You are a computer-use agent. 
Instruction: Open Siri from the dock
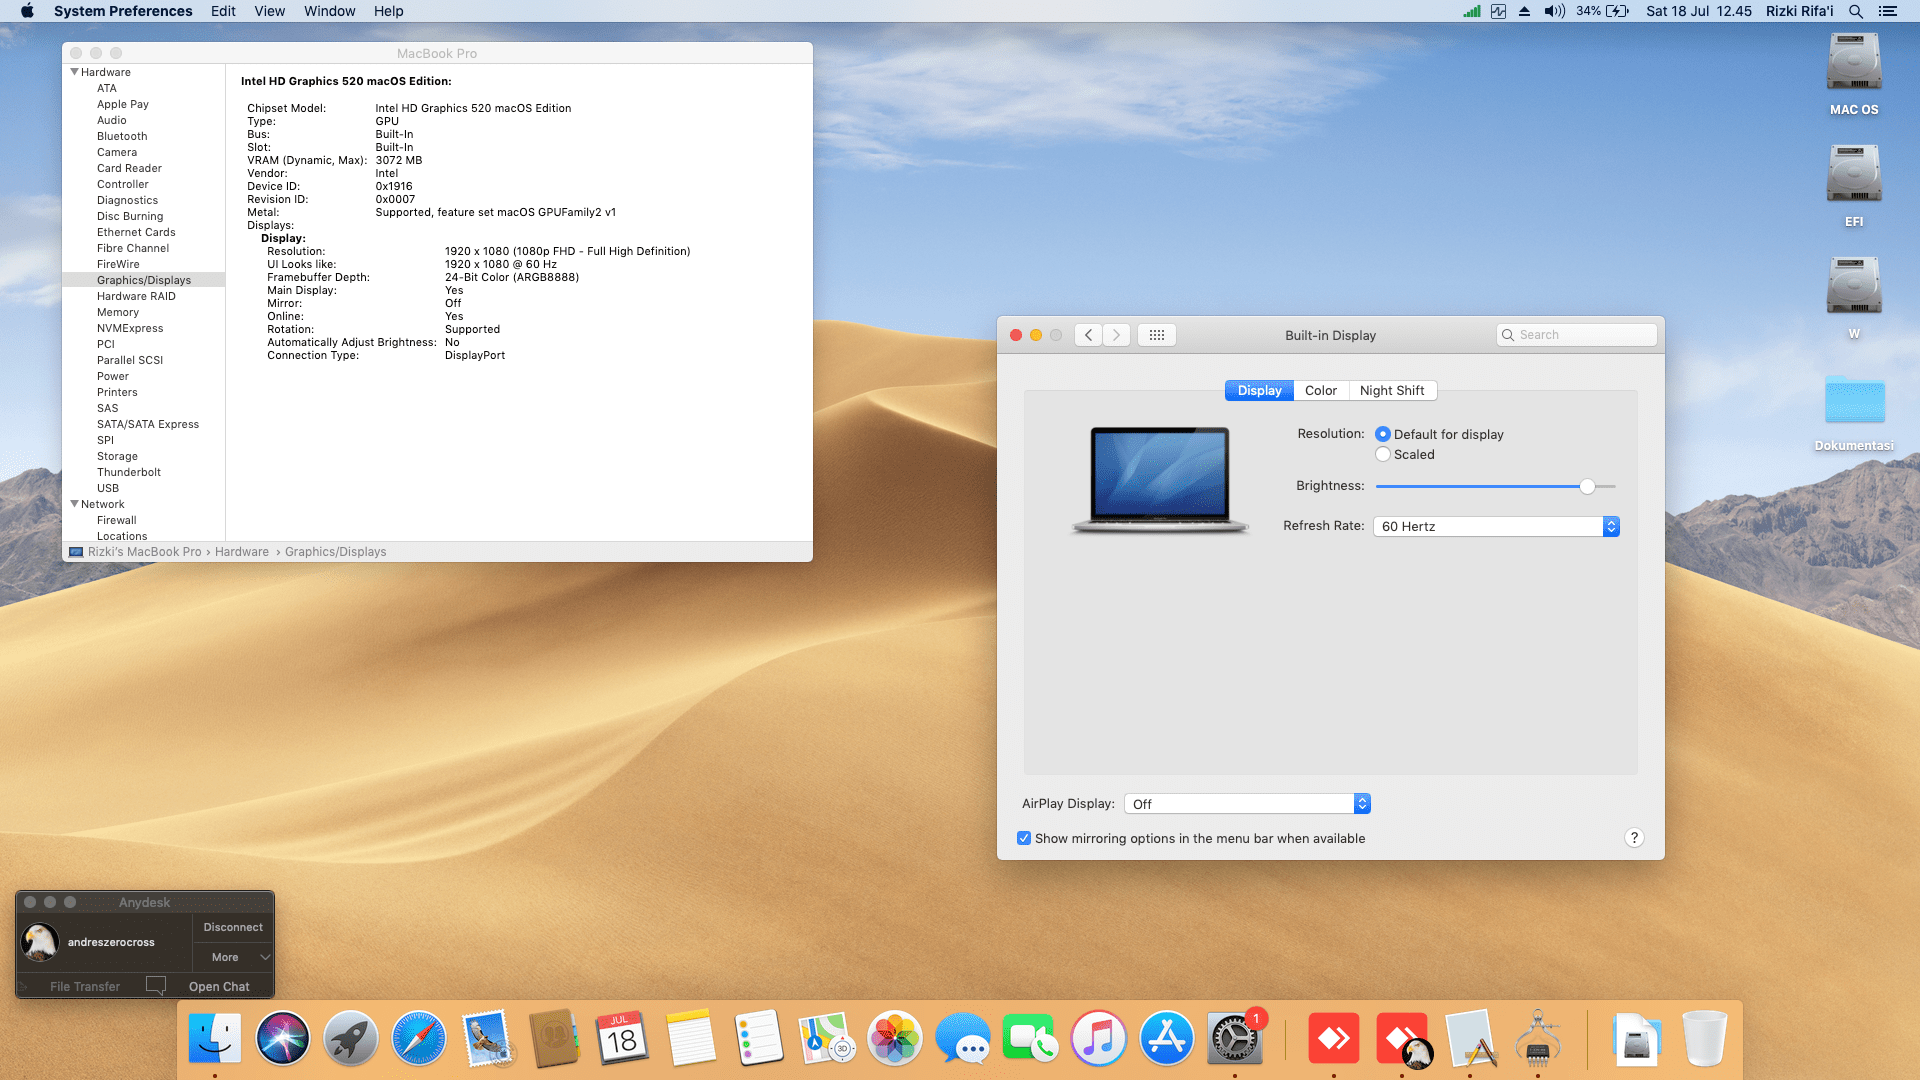[282, 1039]
